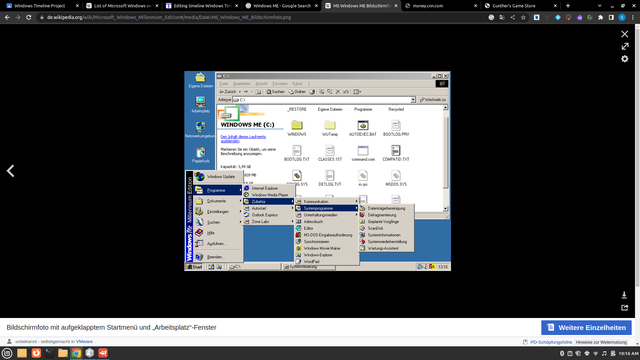The height and width of the screenshot is (360, 640).
Task: Click the clock showing 10:16 AM
Action: (628, 353)
